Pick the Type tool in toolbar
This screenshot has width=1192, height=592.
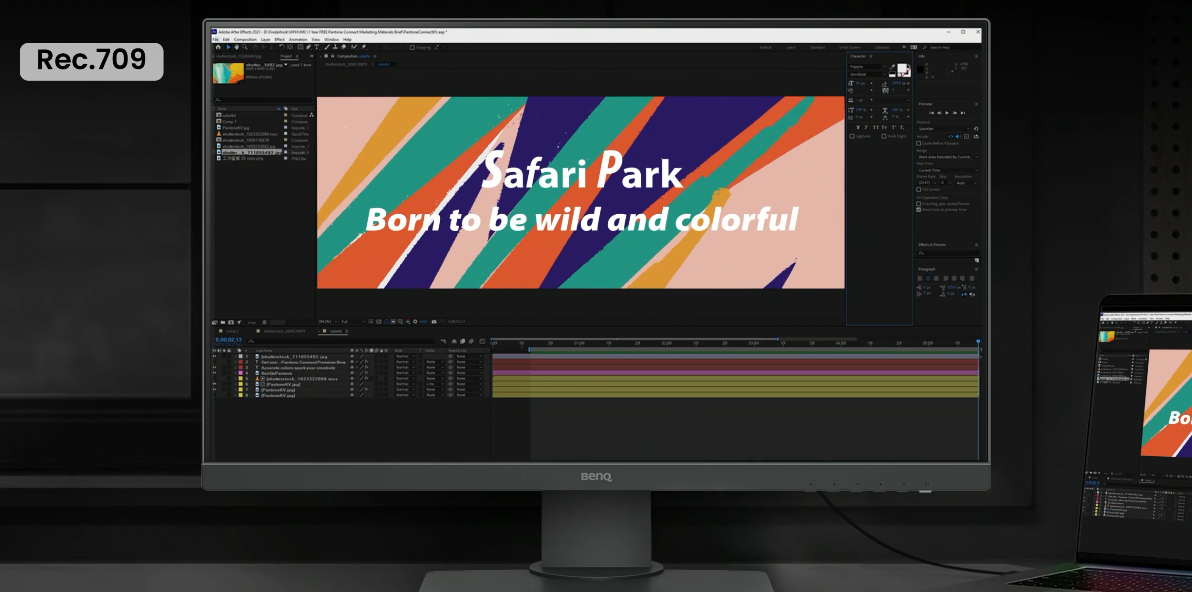point(317,47)
